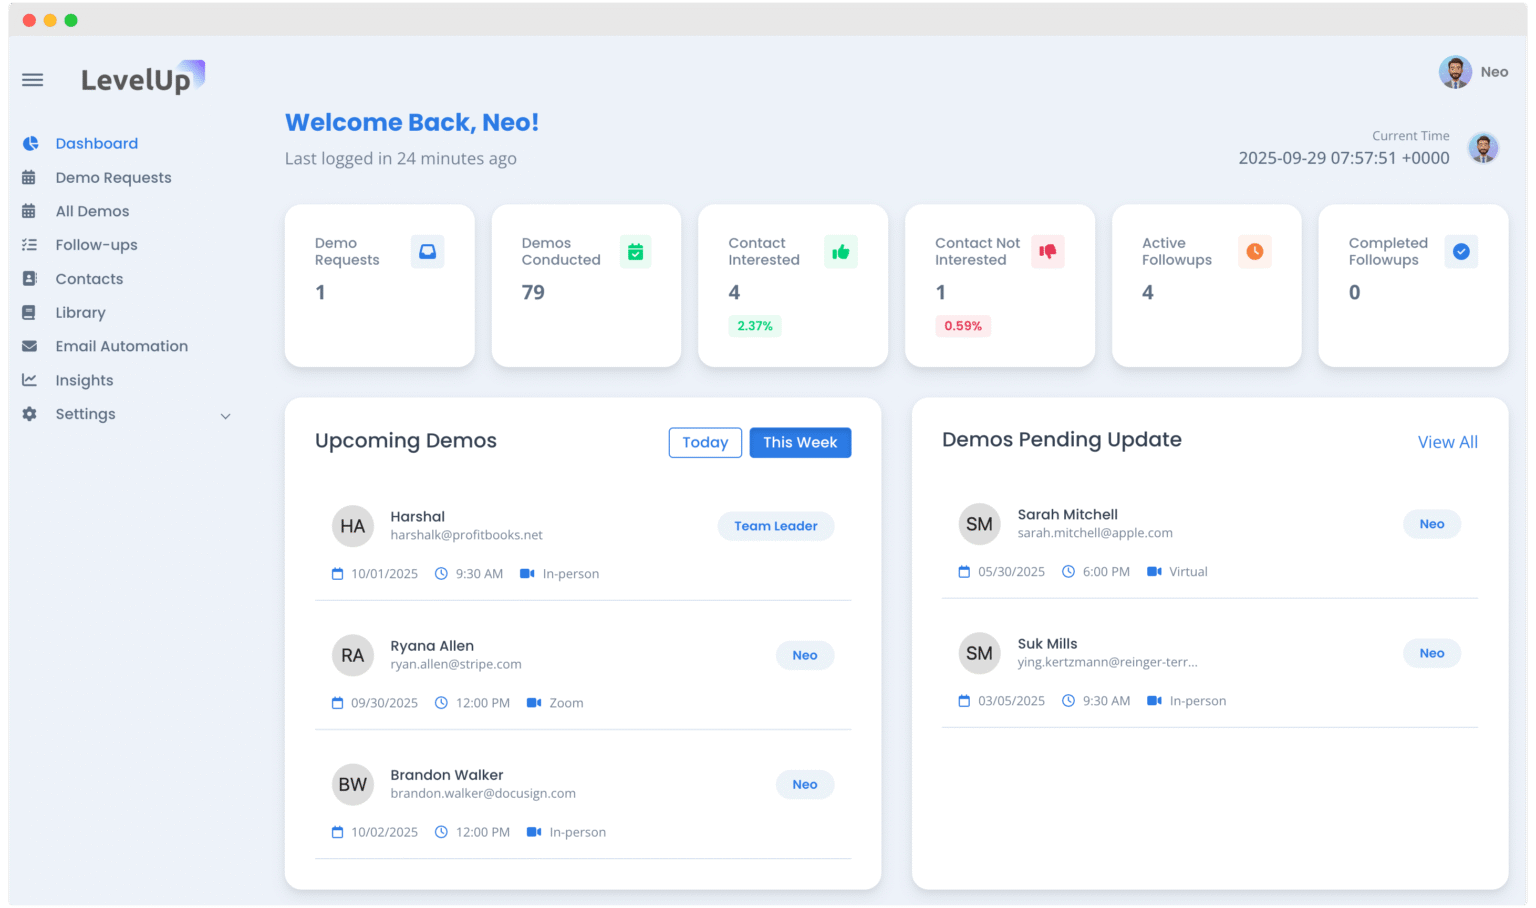Click the thumbs-down icon on Contact Not Interested

pos(1047,252)
